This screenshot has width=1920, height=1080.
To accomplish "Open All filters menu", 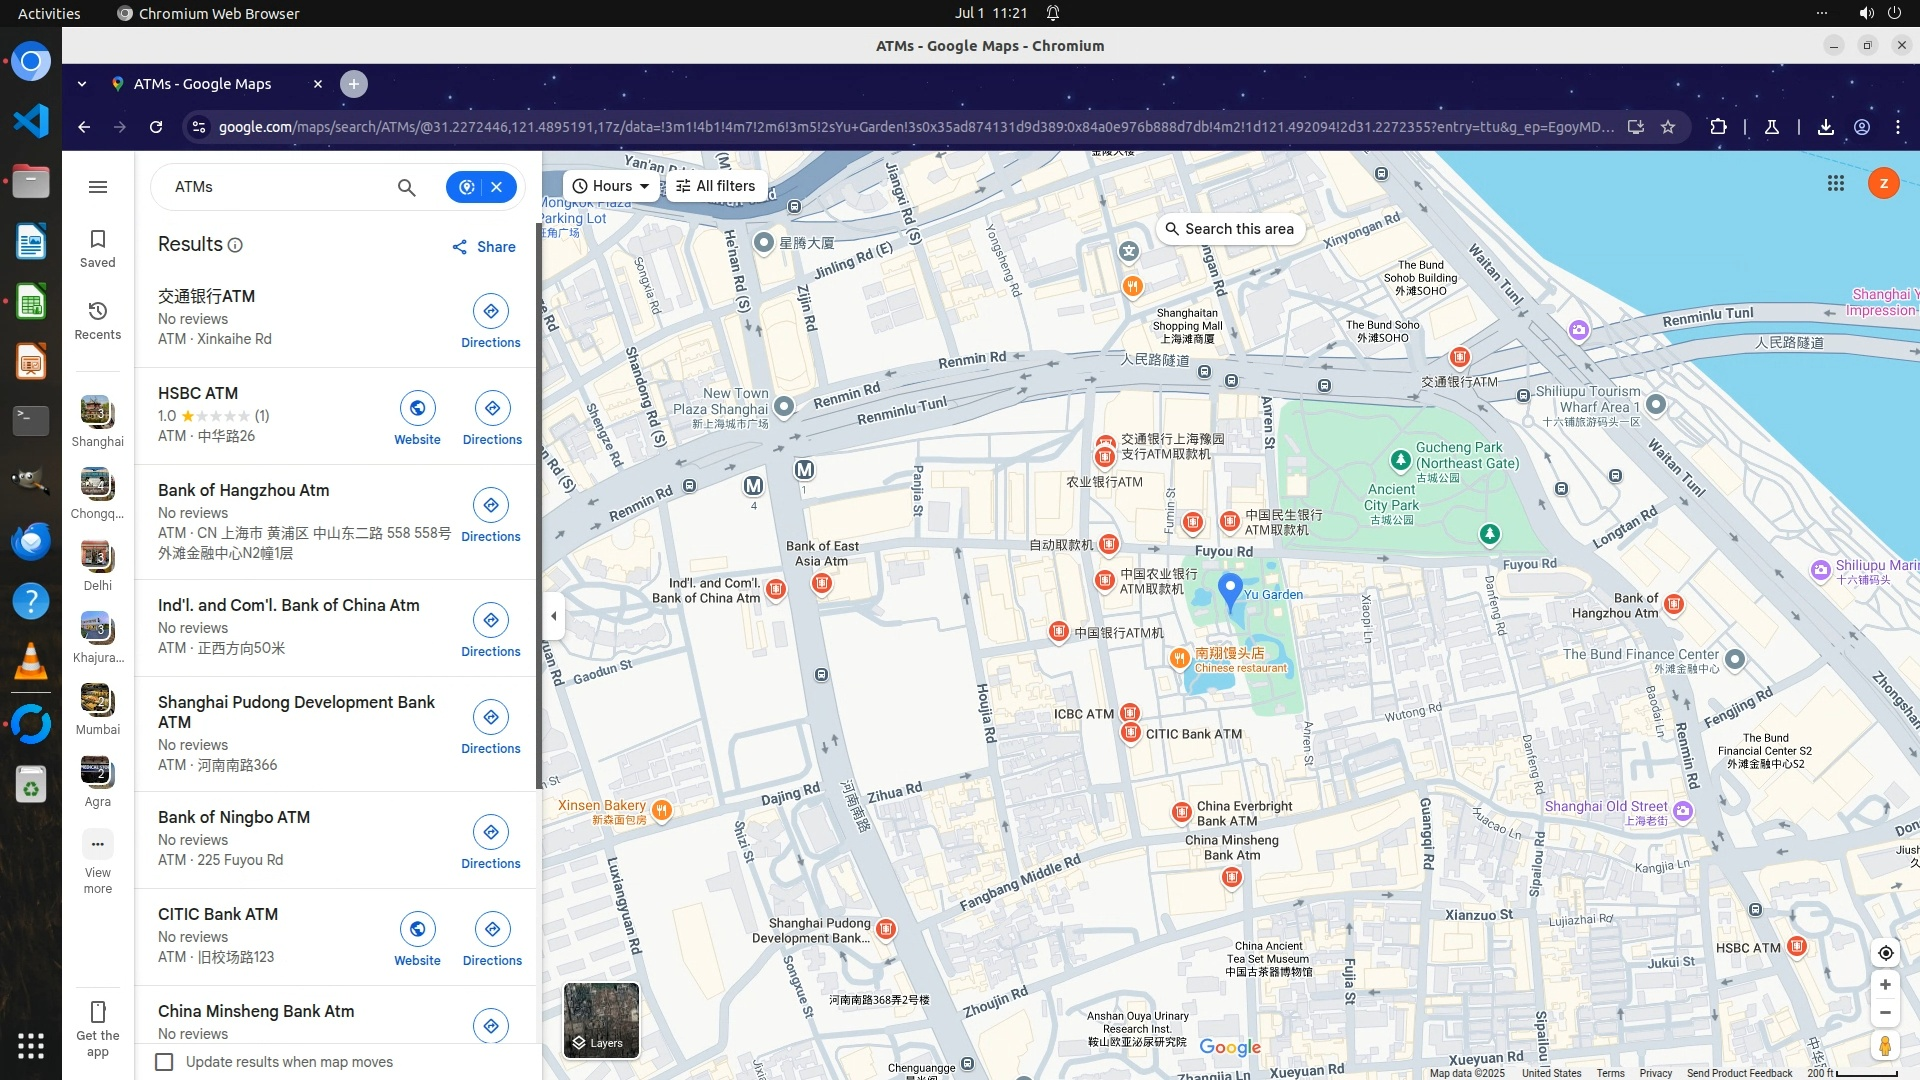I will (x=716, y=186).
